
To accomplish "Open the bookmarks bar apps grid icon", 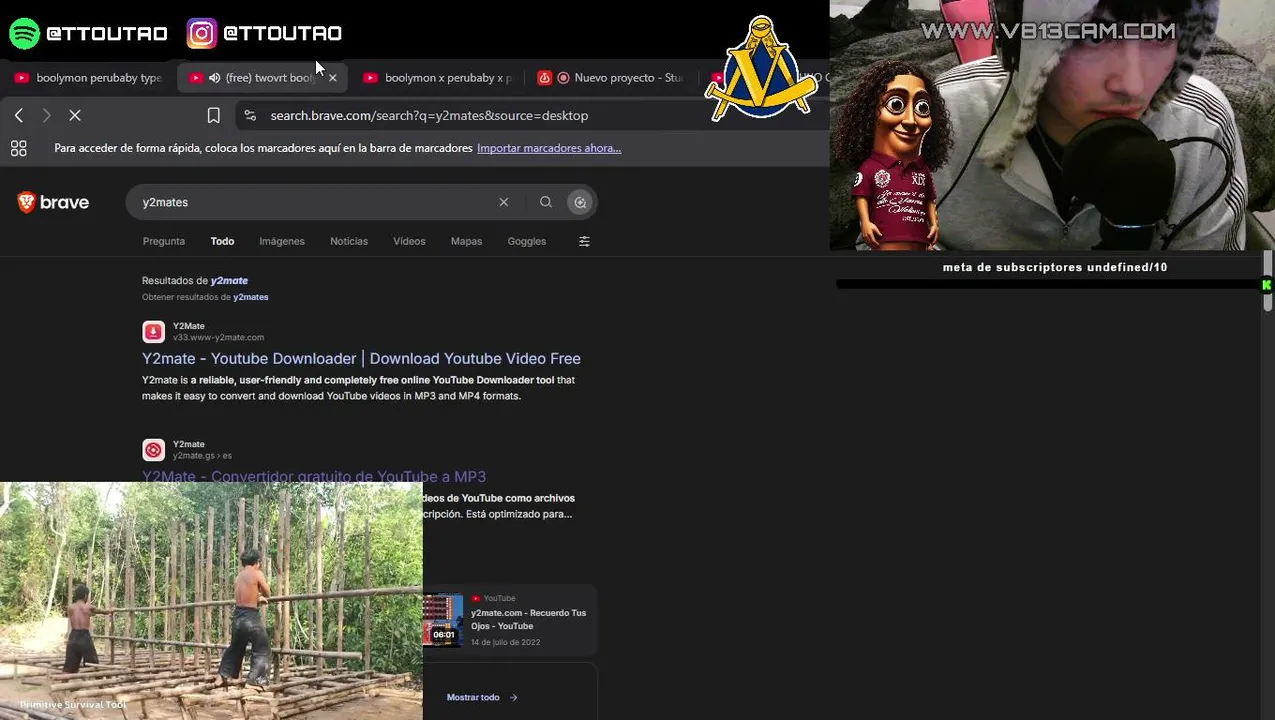I will 18,148.
